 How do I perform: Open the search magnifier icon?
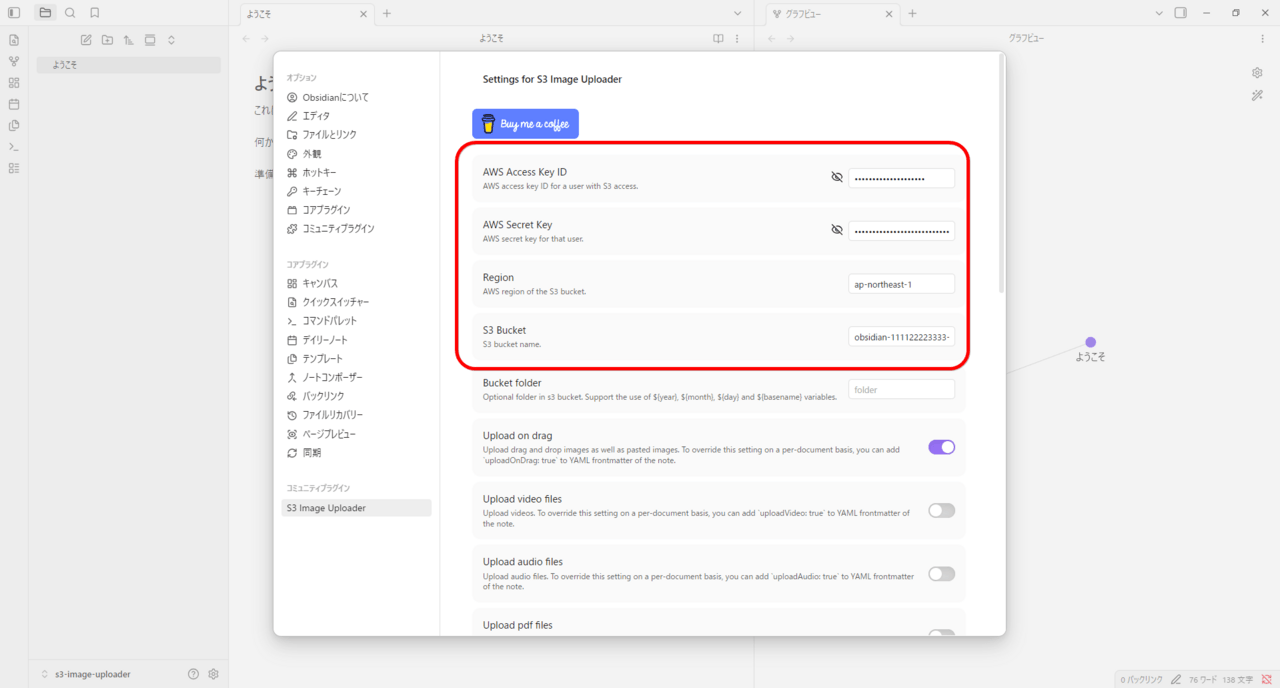70,13
